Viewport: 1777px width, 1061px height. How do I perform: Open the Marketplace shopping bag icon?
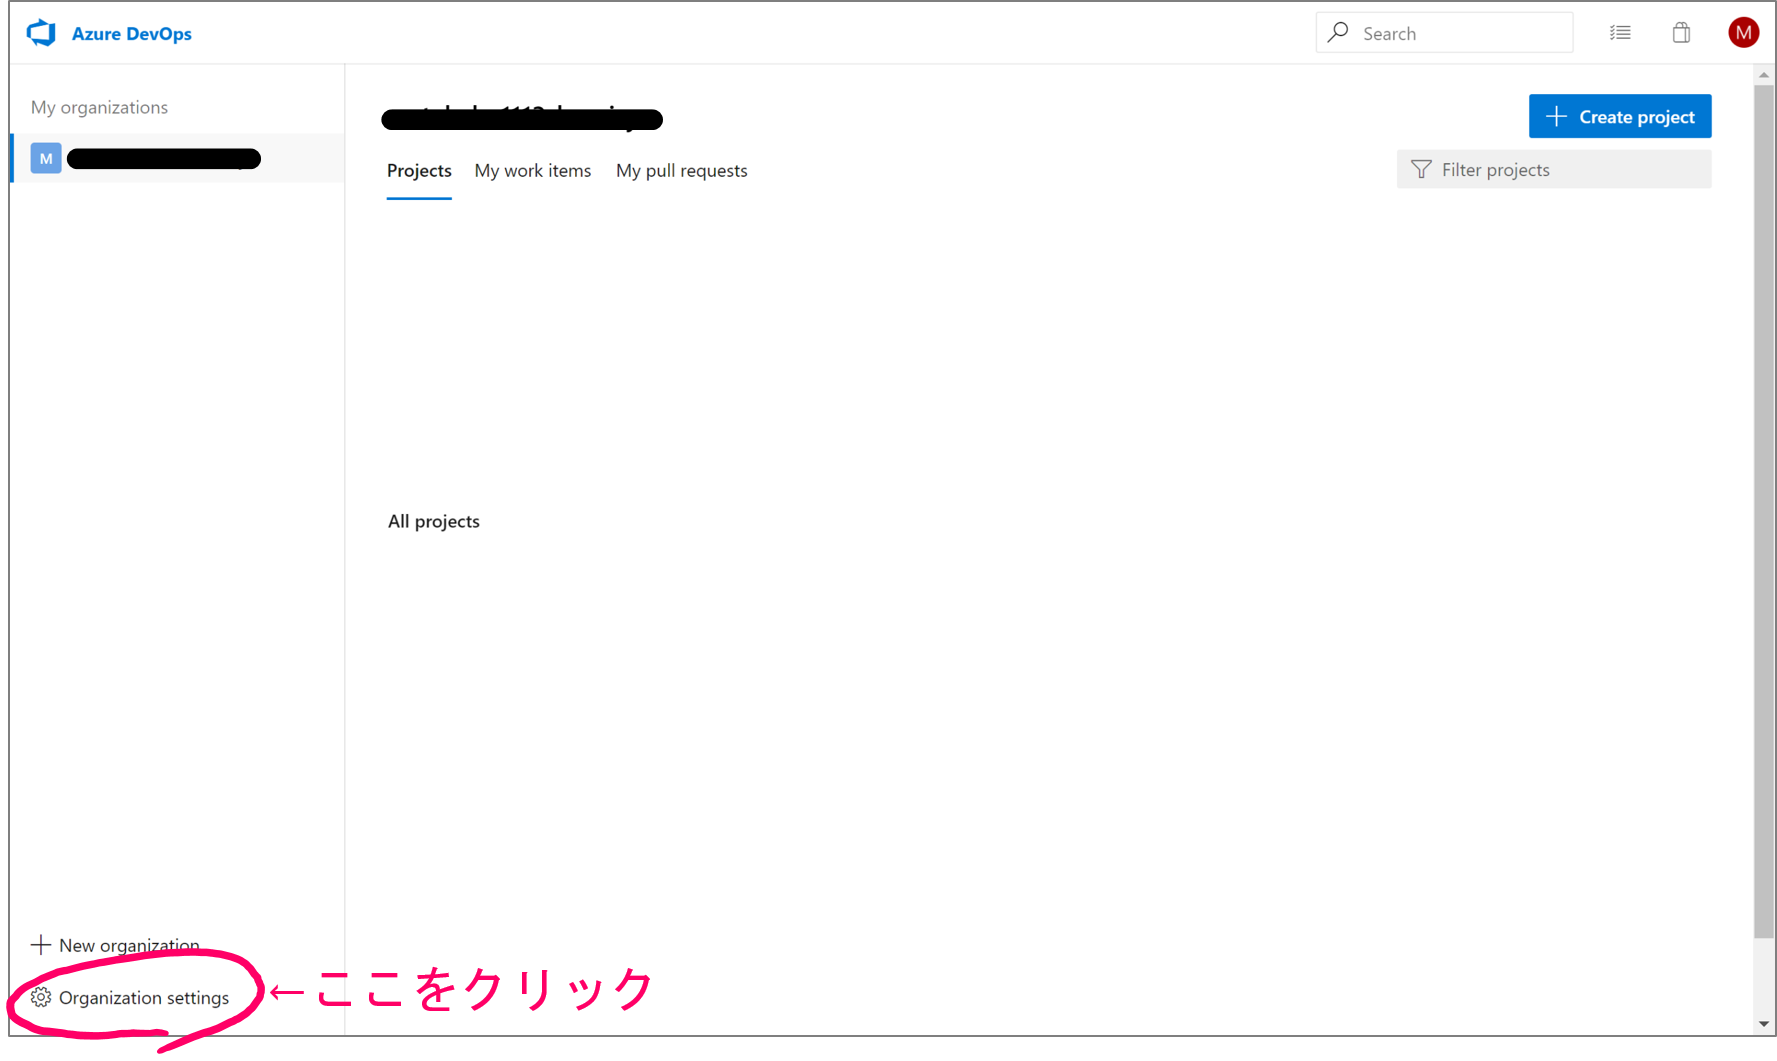tap(1681, 31)
